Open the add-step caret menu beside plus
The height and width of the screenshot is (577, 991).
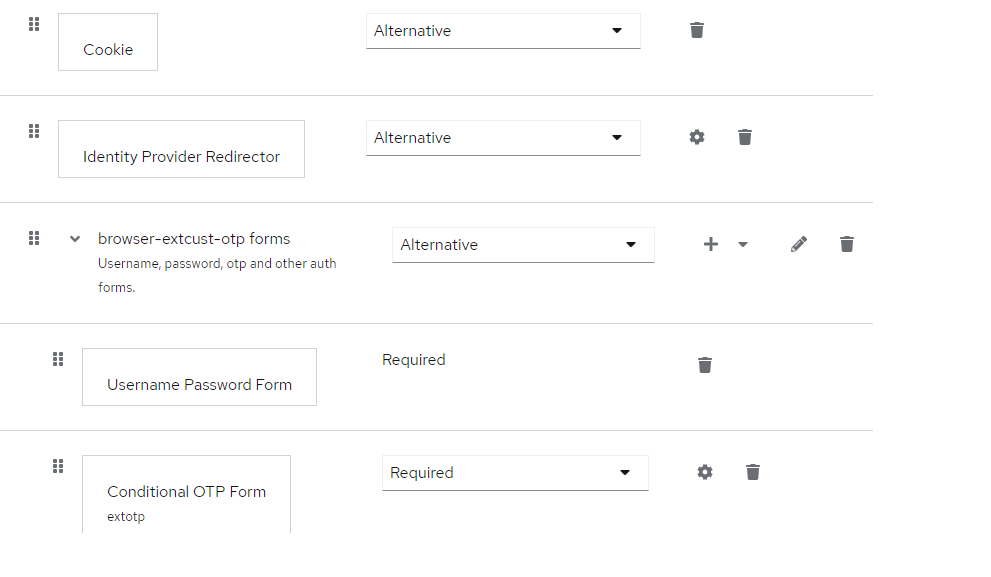[x=743, y=244]
